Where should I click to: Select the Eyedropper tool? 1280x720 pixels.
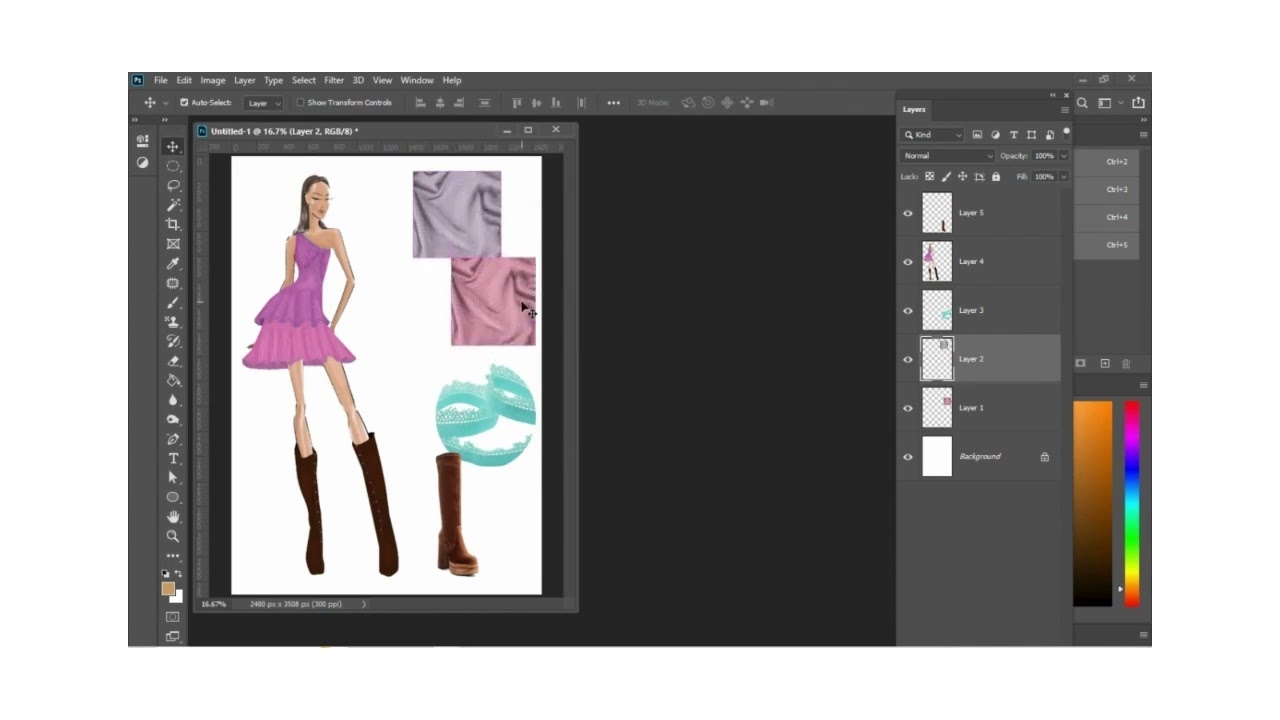[173, 264]
